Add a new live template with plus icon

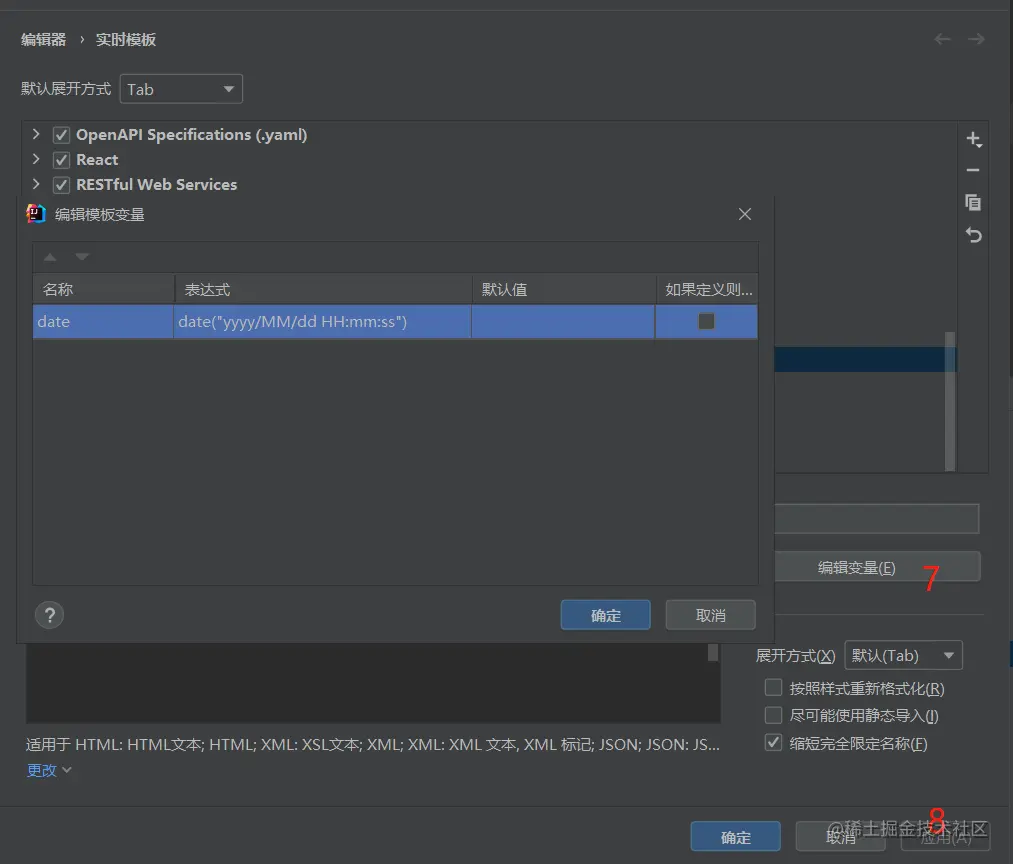[x=974, y=140]
